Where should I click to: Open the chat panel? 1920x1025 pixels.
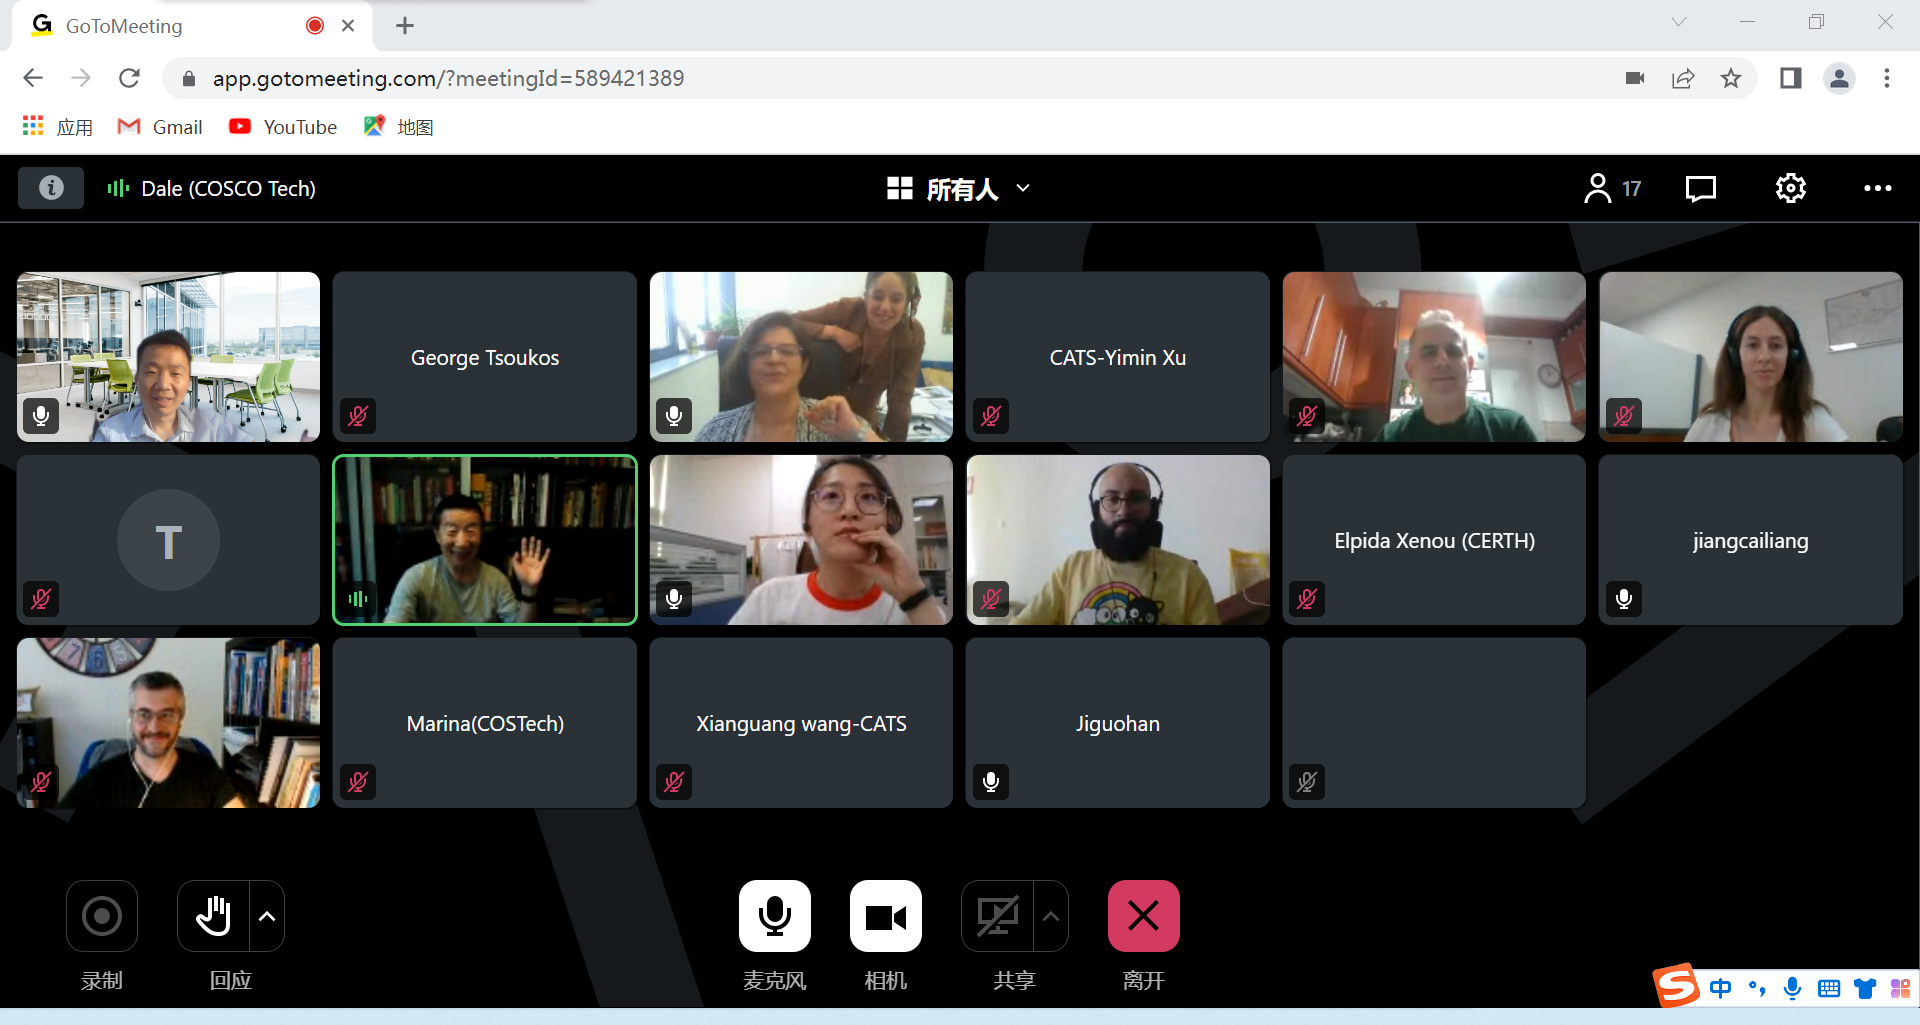1701,188
